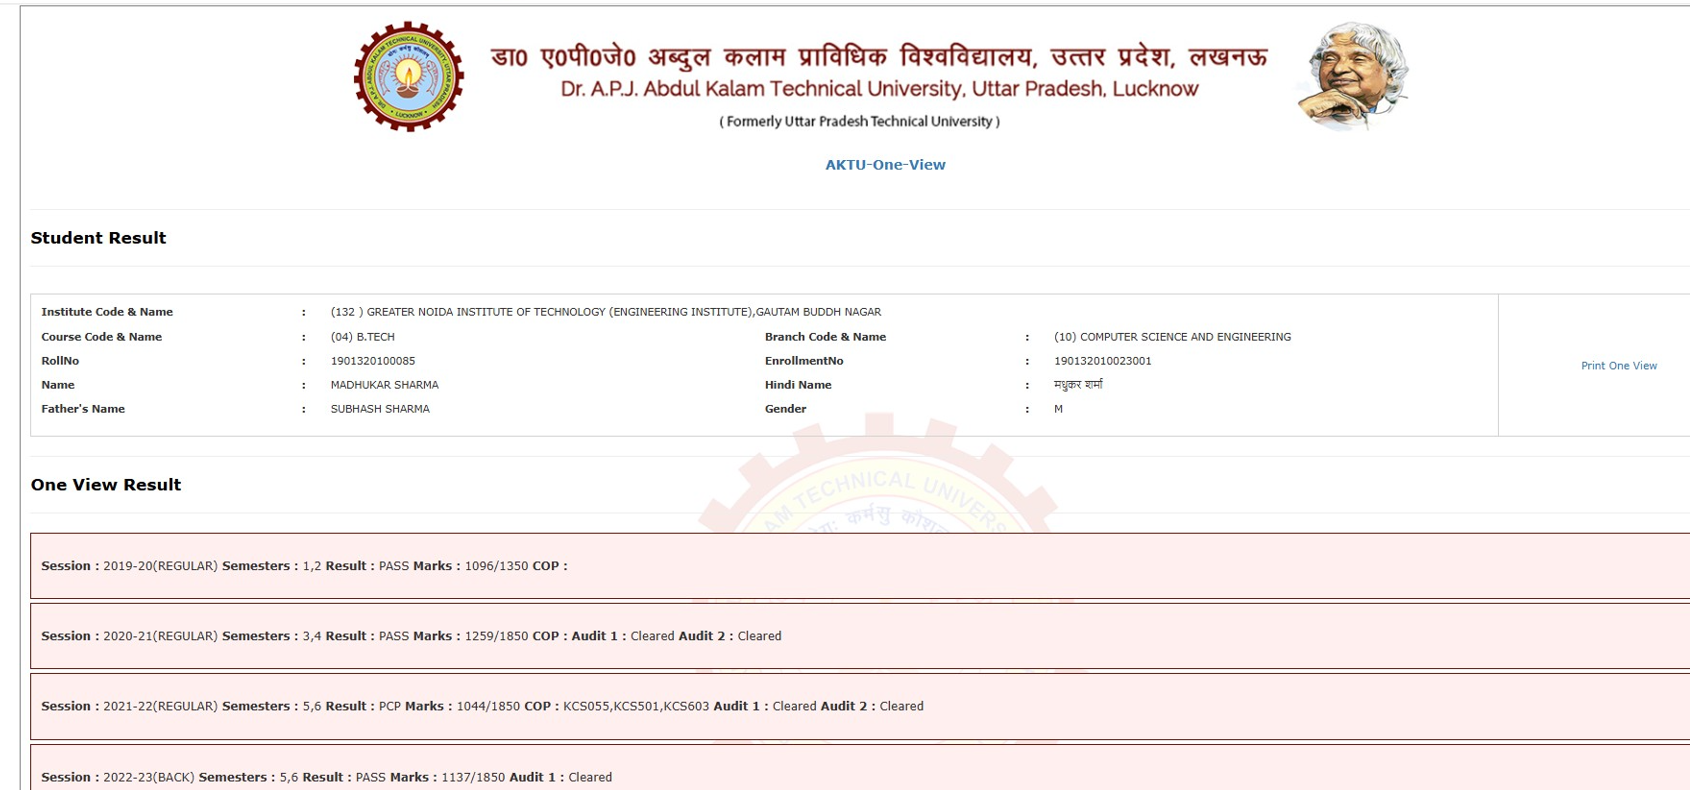Click the Formerly Uttar Pradesh Technical University text

point(859,122)
